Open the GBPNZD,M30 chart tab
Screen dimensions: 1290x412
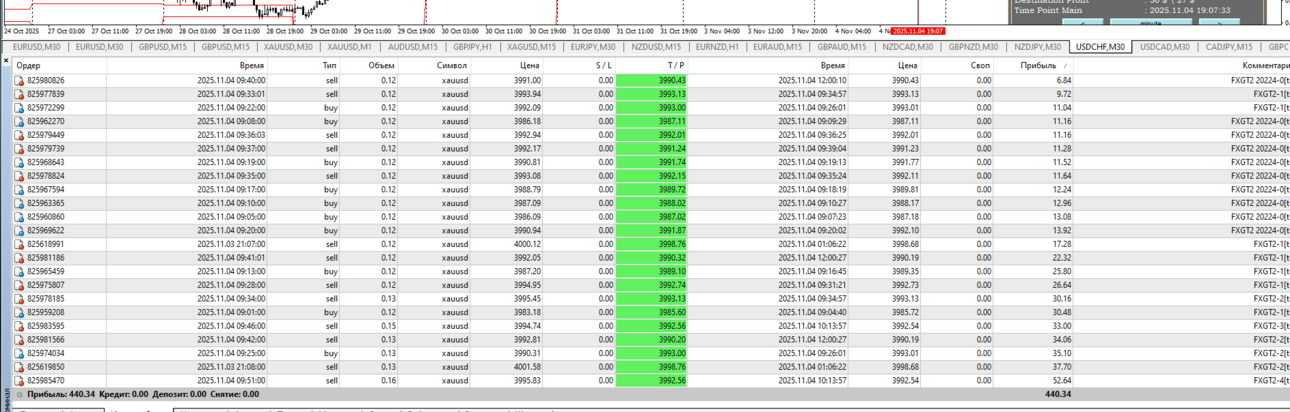[973, 47]
